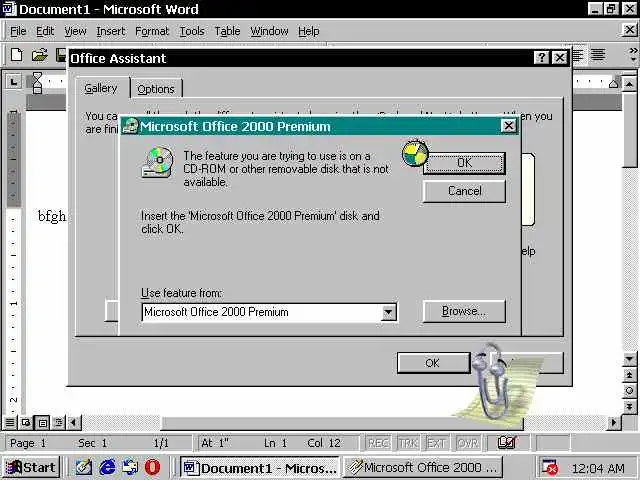Open the Help menu
Screen dimensions: 640x480
[x=309, y=31]
